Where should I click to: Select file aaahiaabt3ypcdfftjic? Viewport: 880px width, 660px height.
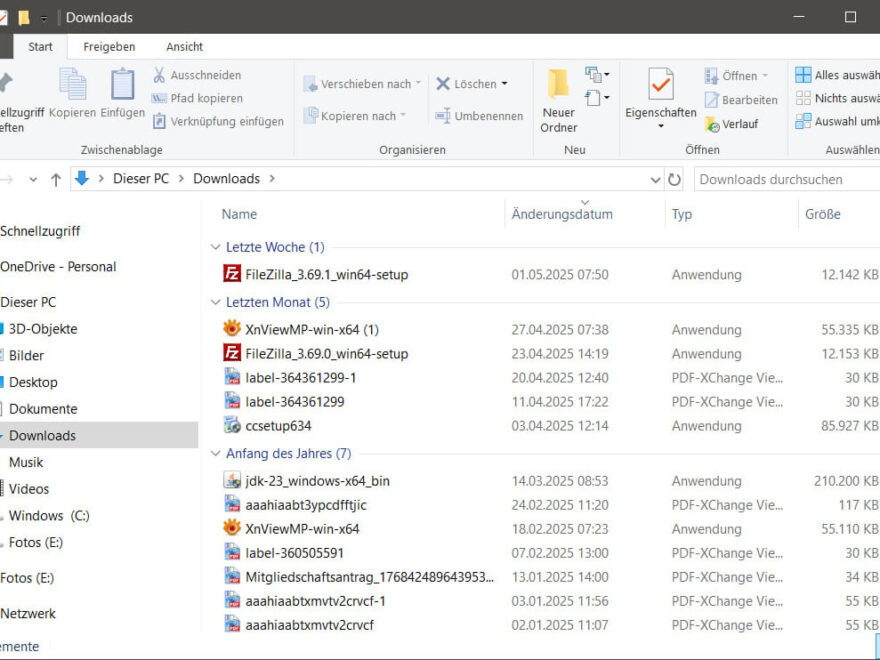306,505
